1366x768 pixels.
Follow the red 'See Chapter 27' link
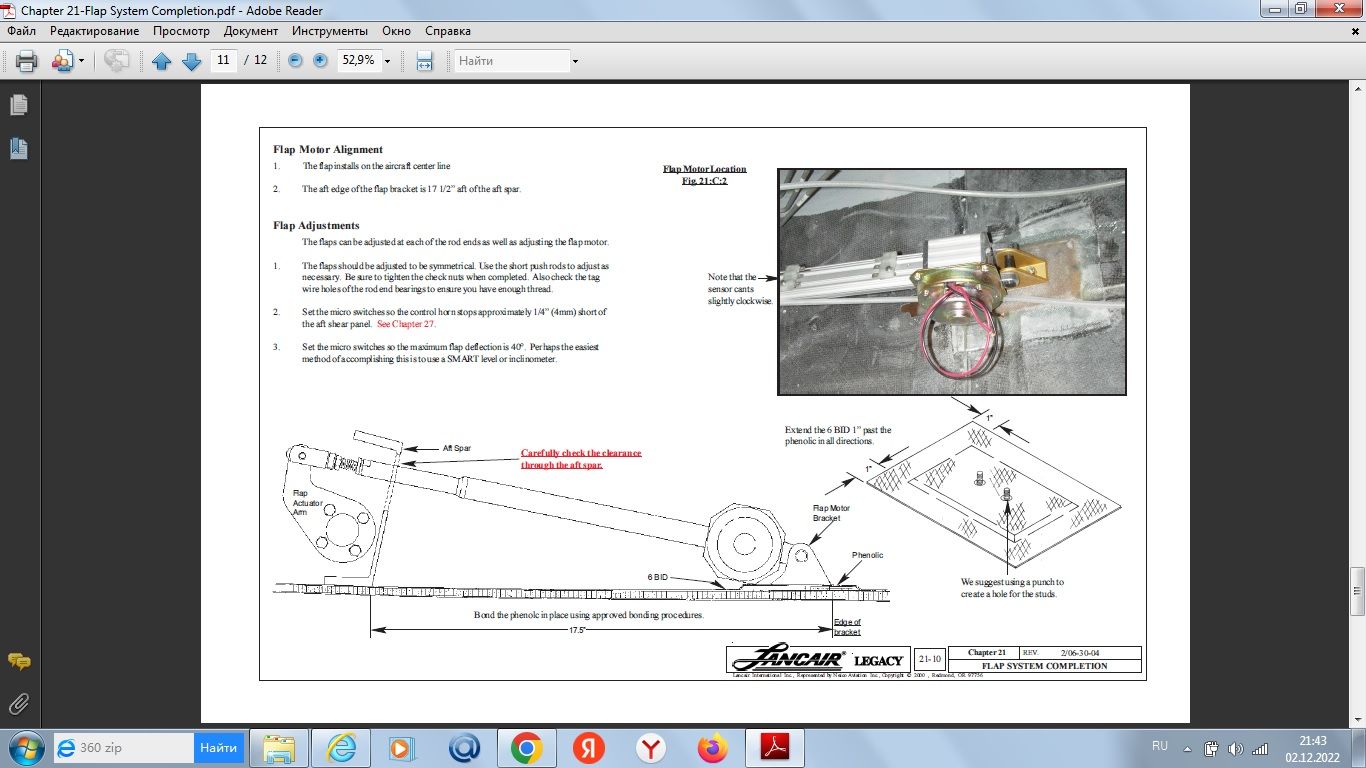pos(407,324)
